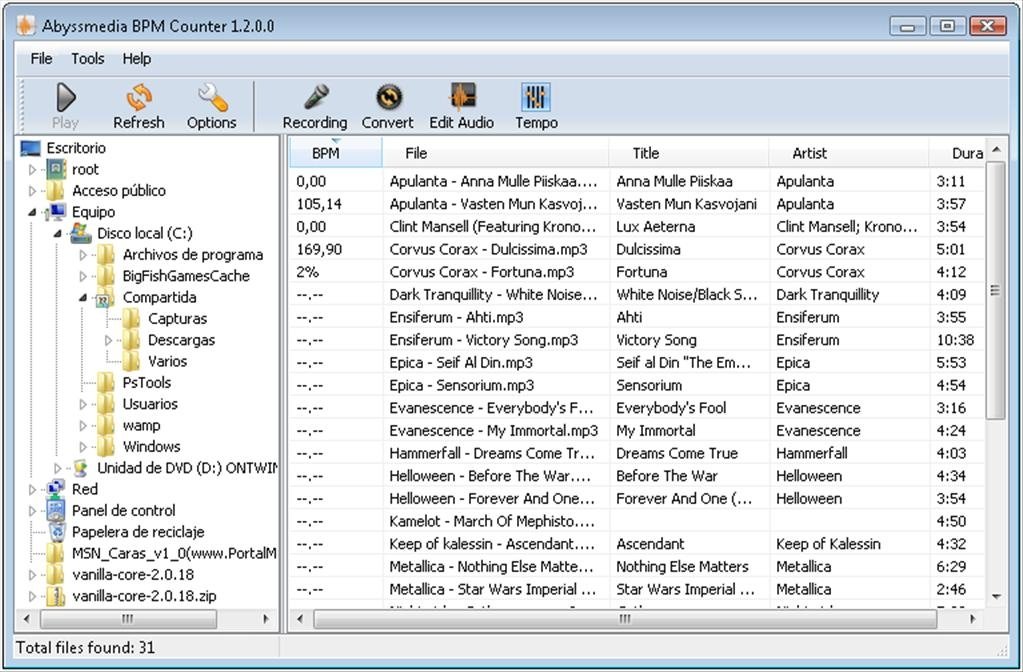Click the Disco local (C:) drive icon
Image resolution: width=1023 pixels, height=672 pixels.
point(81,233)
